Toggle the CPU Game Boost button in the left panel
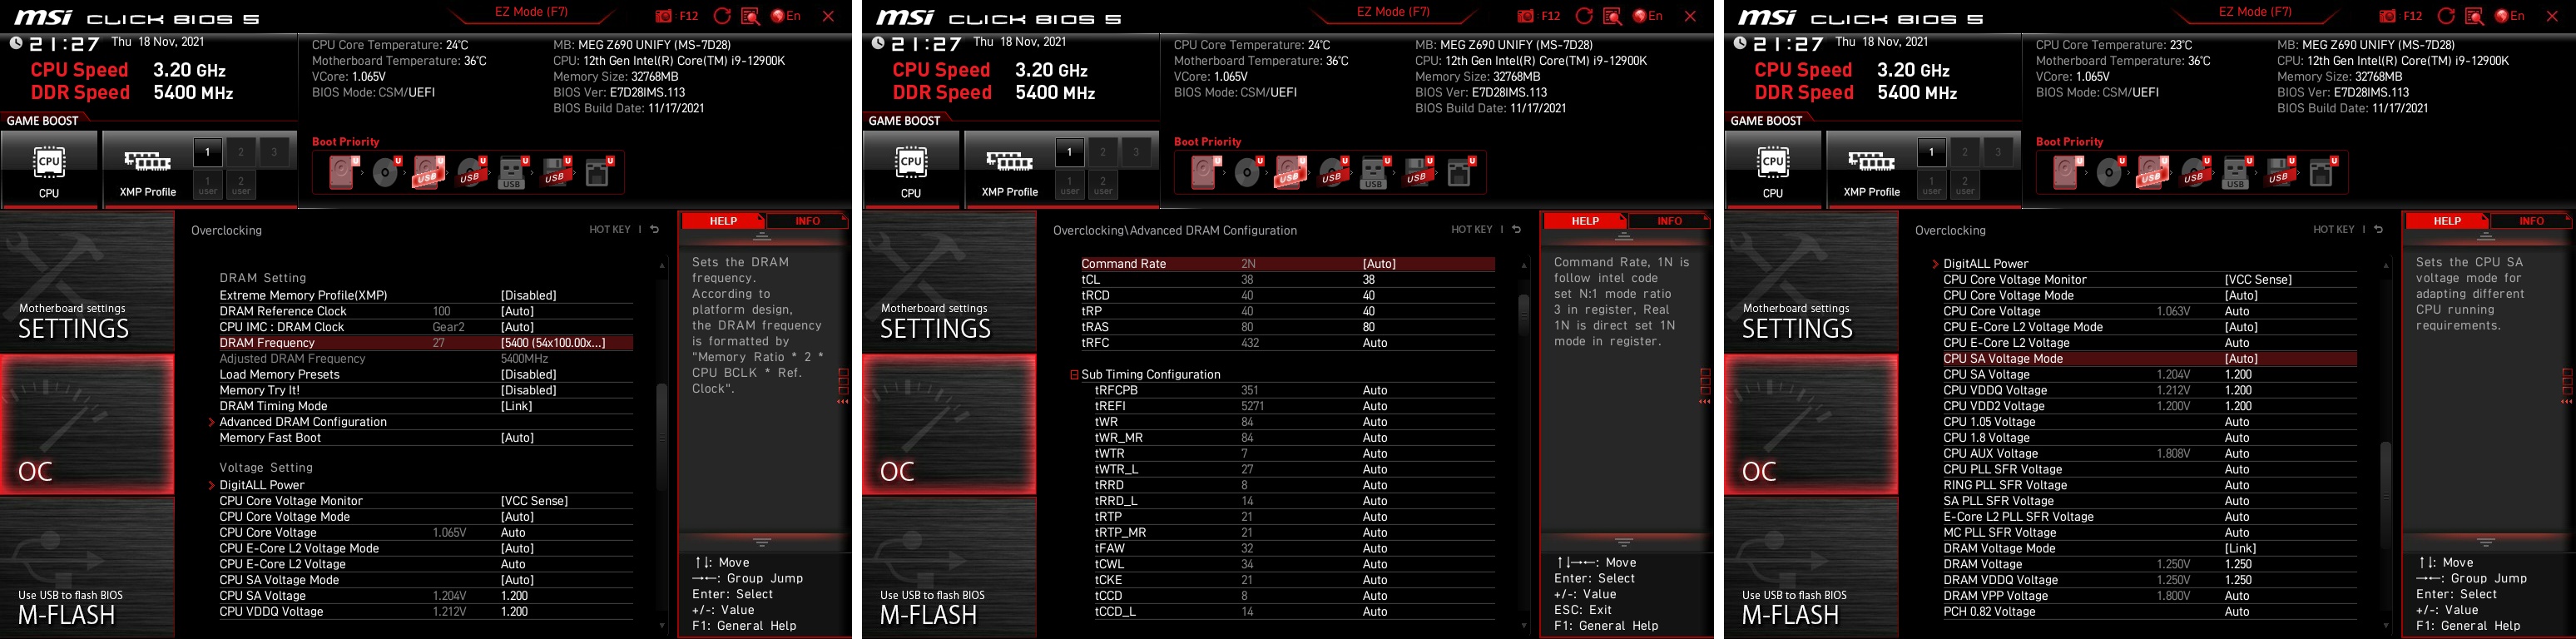The width and height of the screenshot is (2576, 639). click(x=49, y=168)
